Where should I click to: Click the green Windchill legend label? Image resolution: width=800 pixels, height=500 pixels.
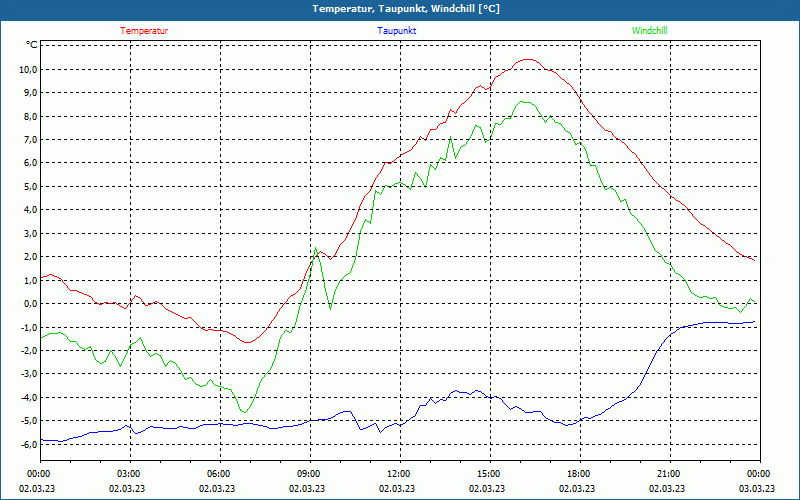pyautogui.click(x=649, y=31)
